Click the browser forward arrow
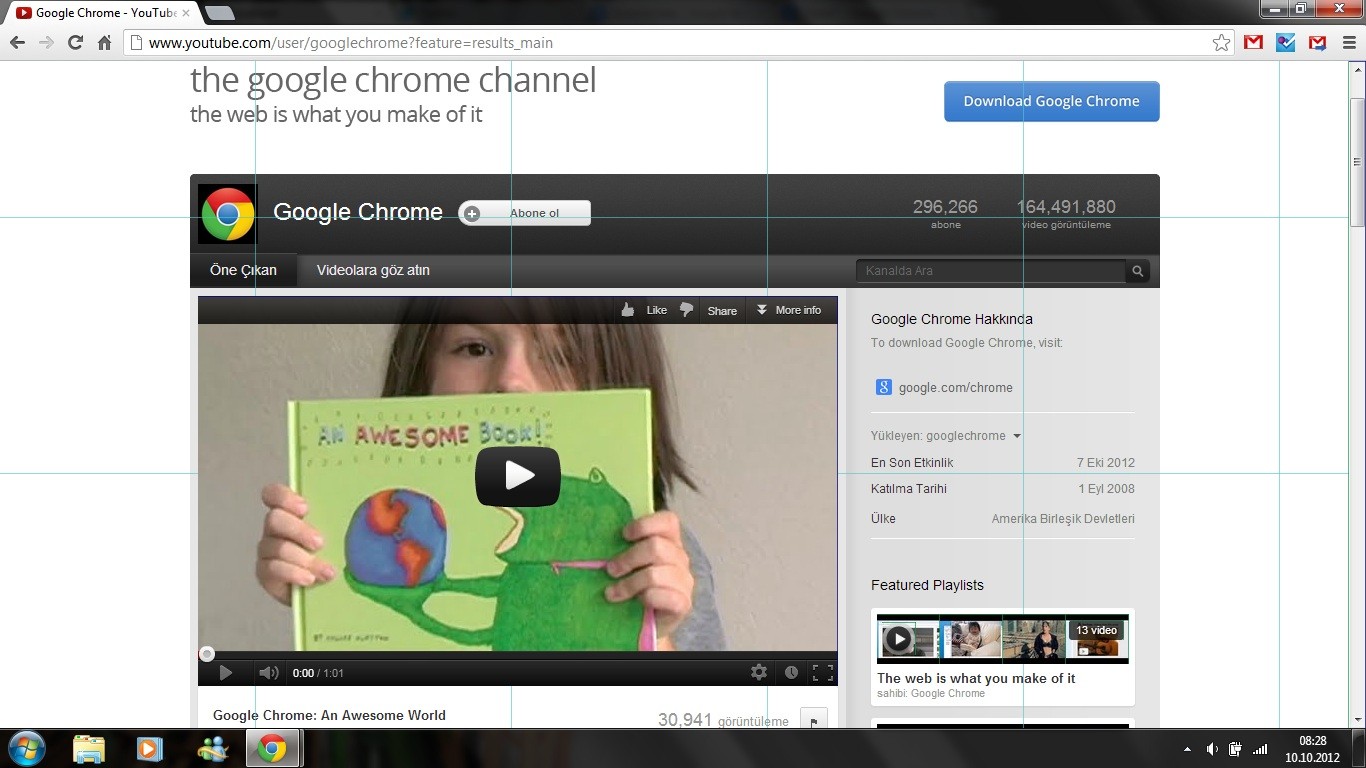1366x768 pixels. pos(46,43)
